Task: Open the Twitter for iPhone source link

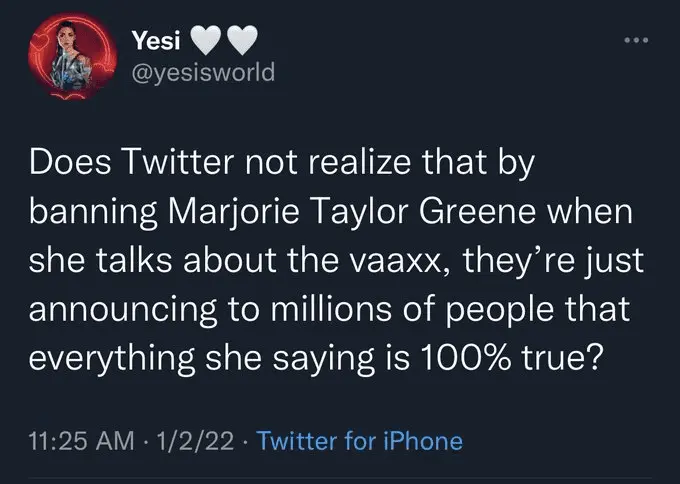Action: (360, 441)
